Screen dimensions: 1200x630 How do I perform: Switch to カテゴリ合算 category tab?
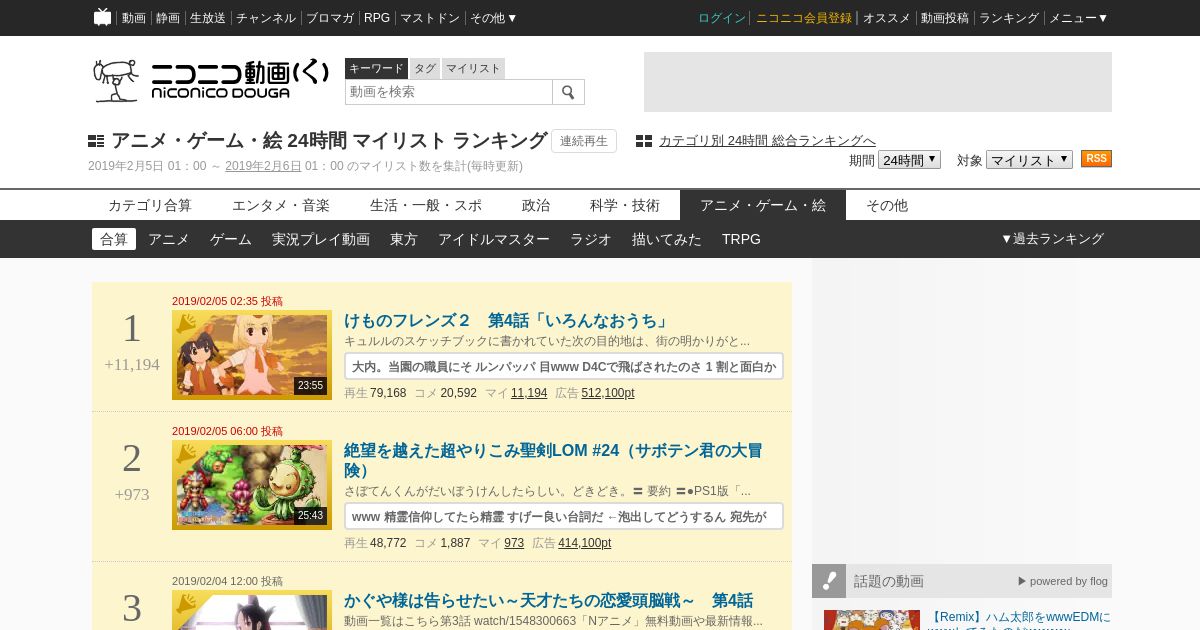point(150,205)
